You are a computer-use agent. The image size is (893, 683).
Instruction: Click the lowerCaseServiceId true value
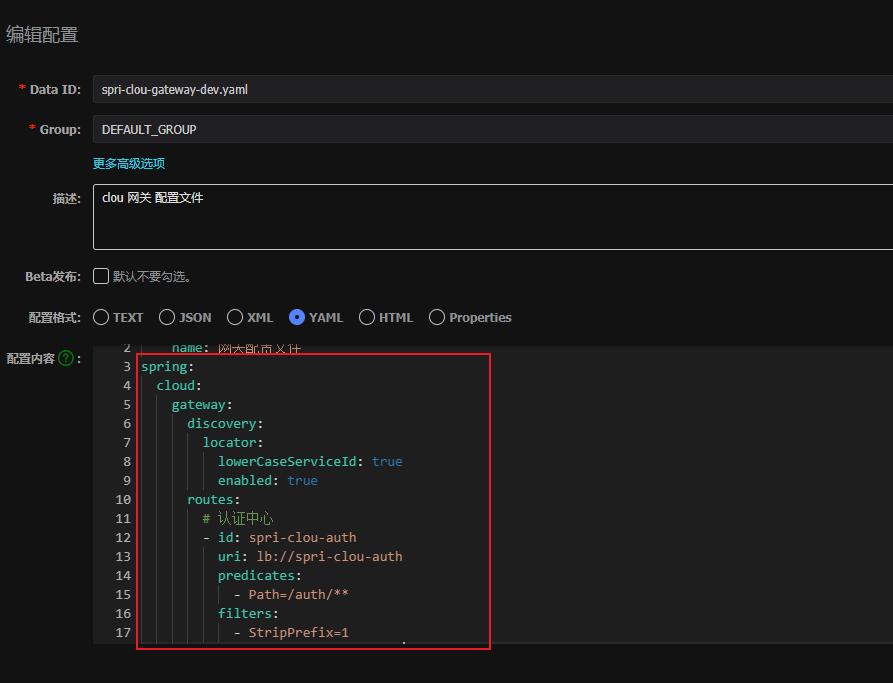tap(387, 461)
